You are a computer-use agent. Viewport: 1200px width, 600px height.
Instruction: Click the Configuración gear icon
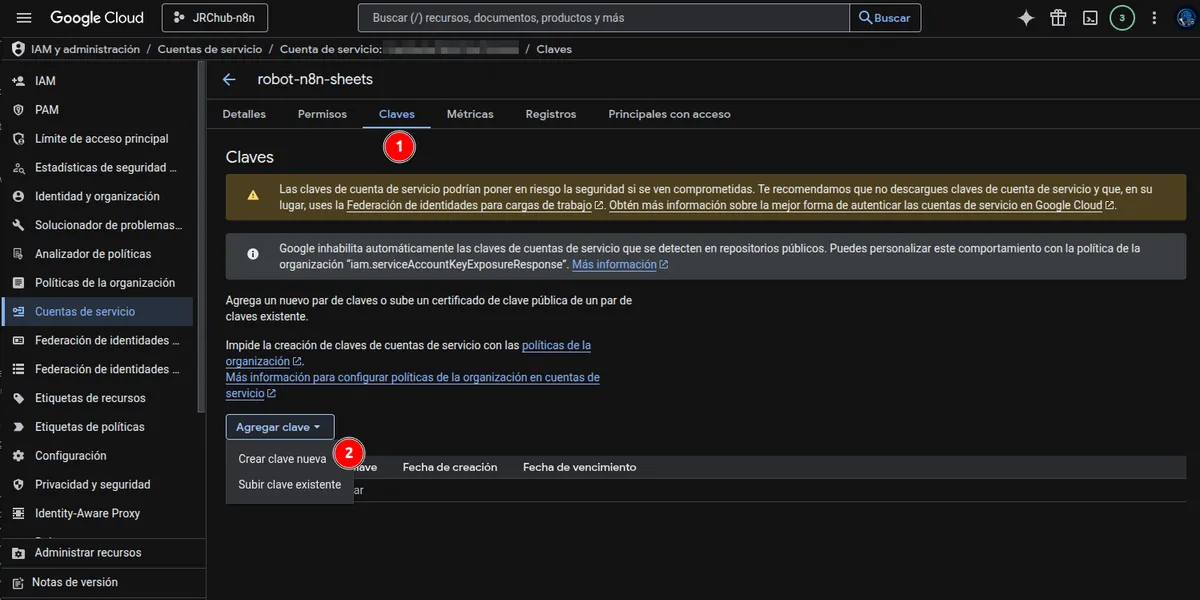click(x=18, y=456)
